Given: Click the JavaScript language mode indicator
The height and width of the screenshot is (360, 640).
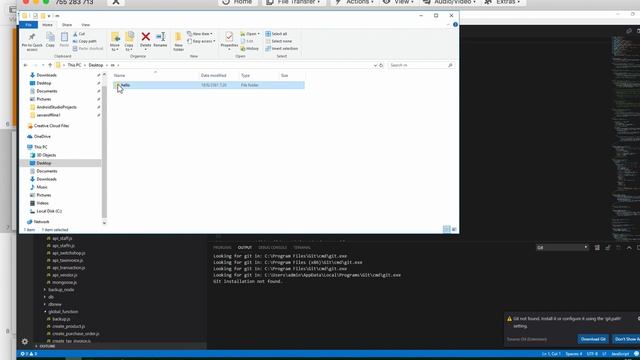Looking at the screenshot, I should 620,354.
